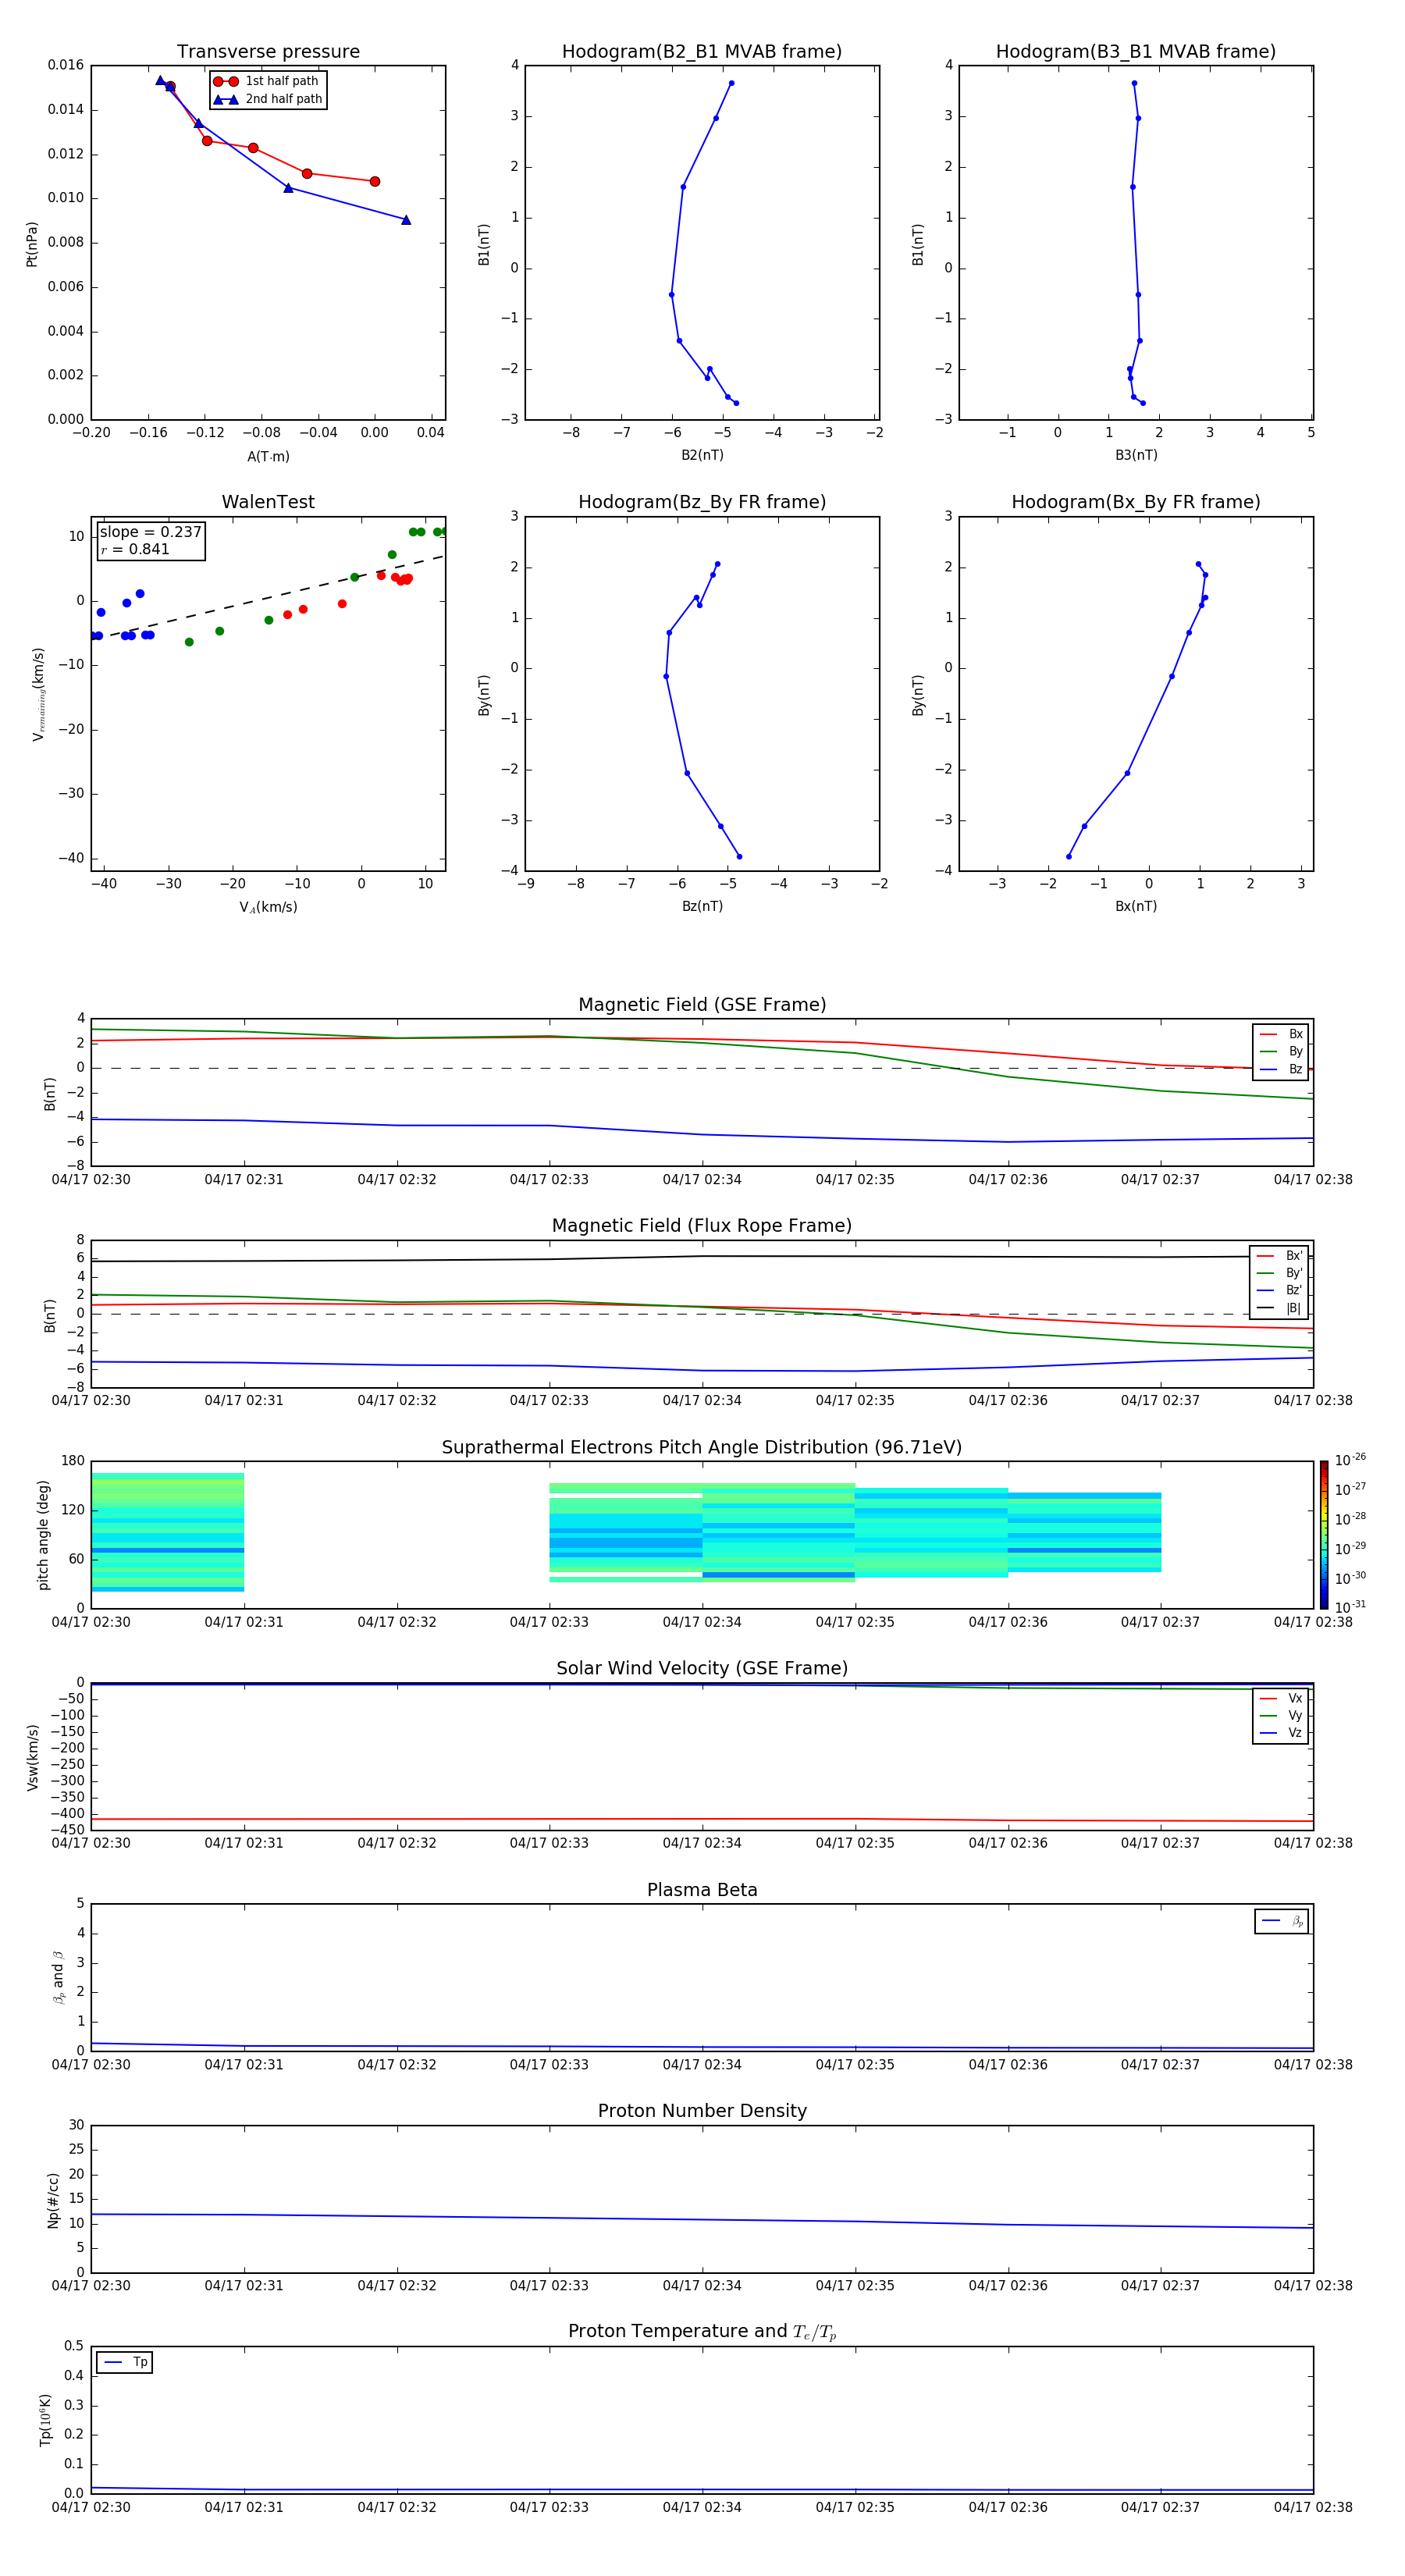Click '|B|' in Flux Rope legend
This screenshot has height=2576, width=1405.
coord(1280,1308)
